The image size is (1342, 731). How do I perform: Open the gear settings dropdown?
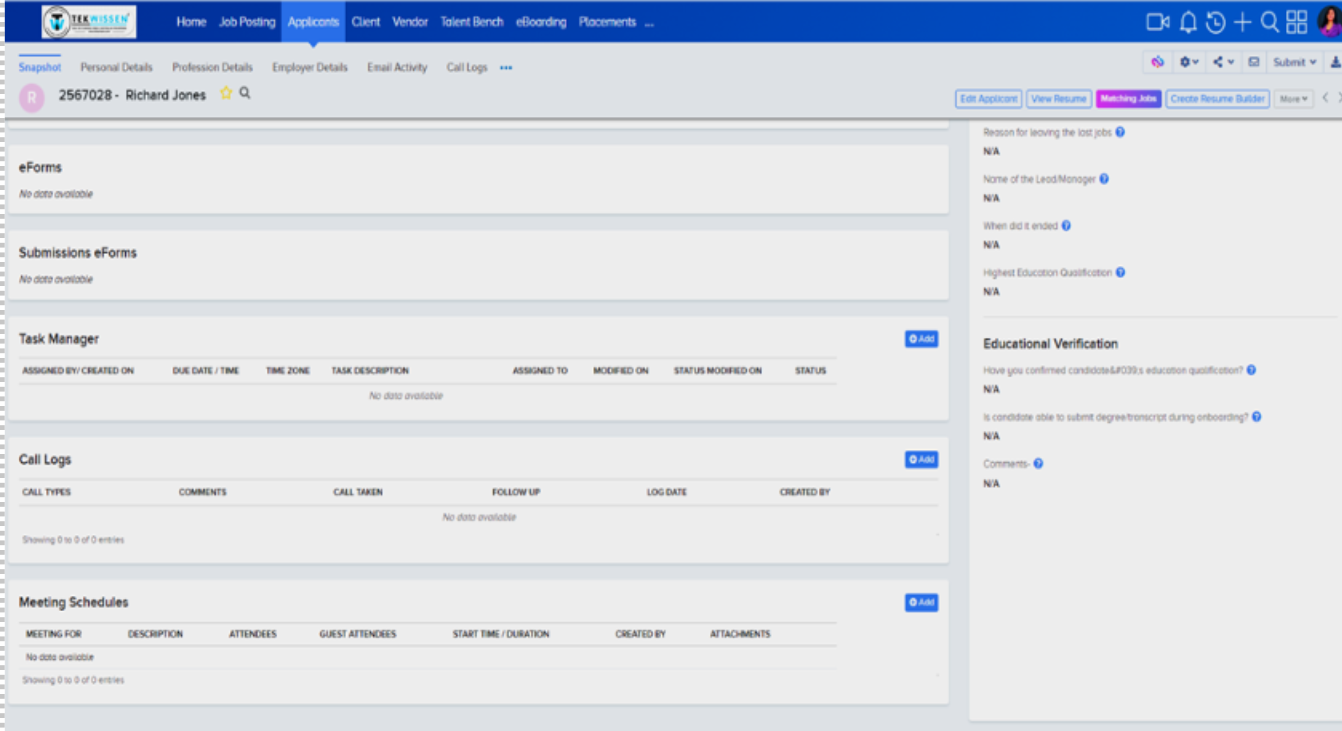[1188, 62]
